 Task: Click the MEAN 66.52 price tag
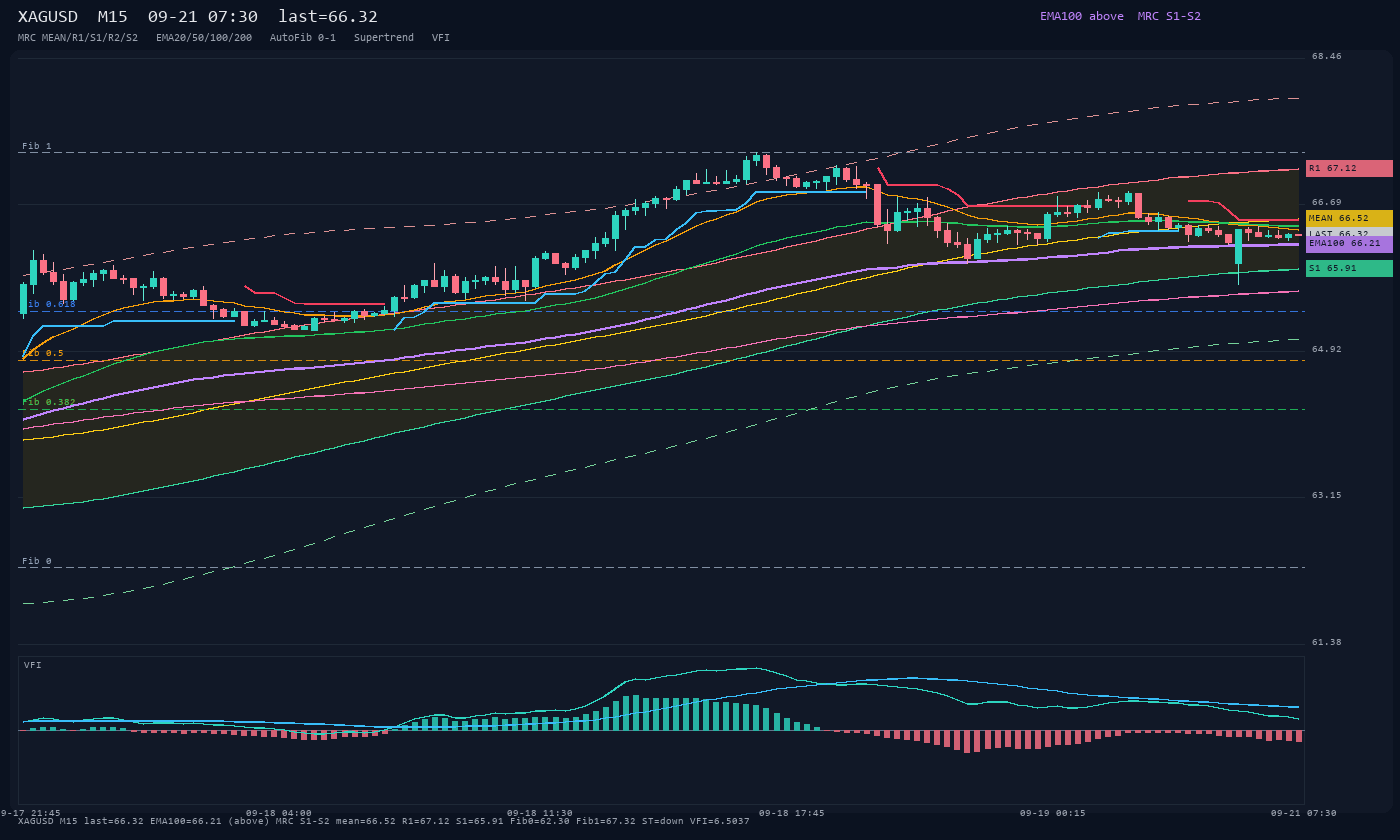click(x=1349, y=218)
